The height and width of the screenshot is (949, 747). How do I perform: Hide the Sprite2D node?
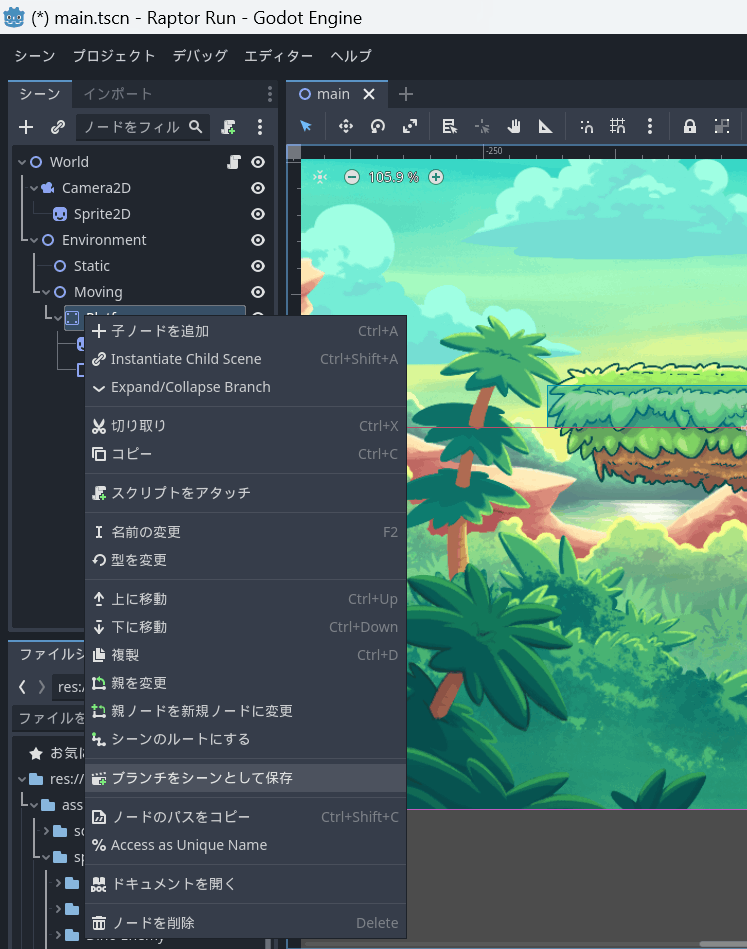258,214
